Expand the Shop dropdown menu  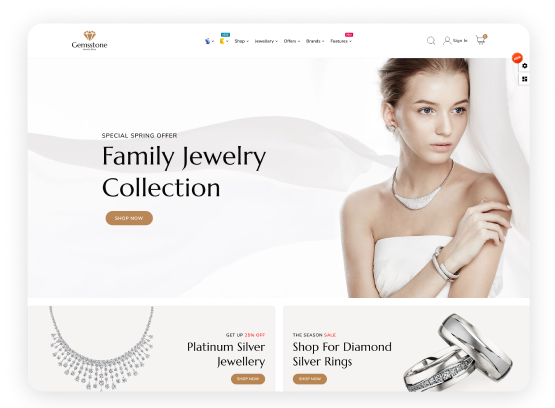[241, 41]
